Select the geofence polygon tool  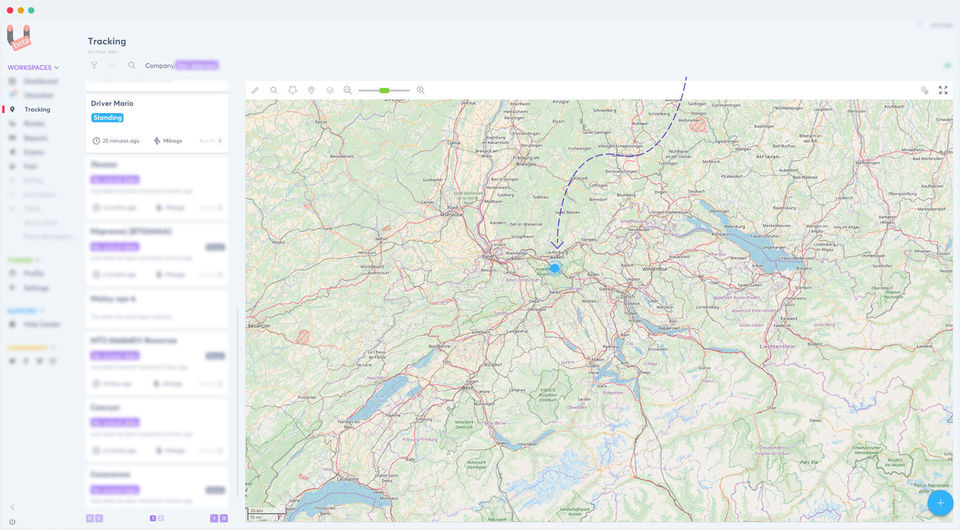click(x=293, y=90)
